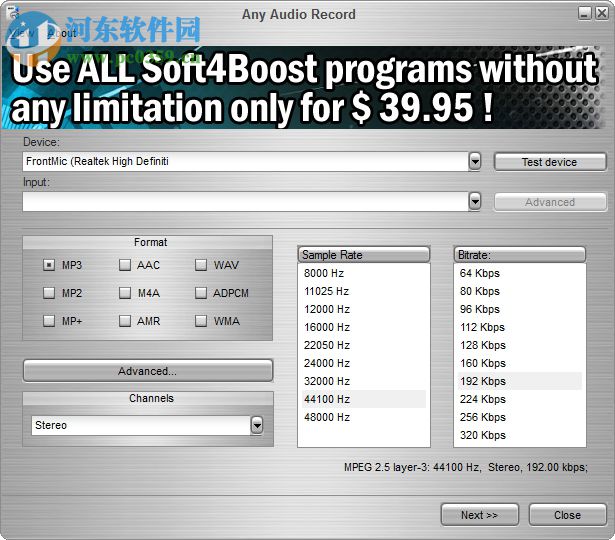The height and width of the screenshot is (540, 615).
Task: Open format Advanced... settings button
Action: pyautogui.click(x=148, y=371)
